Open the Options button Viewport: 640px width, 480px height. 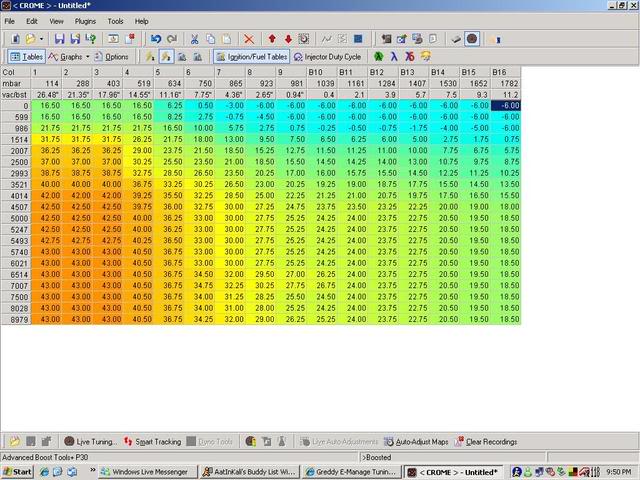pyautogui.click(x=111, y=57)
